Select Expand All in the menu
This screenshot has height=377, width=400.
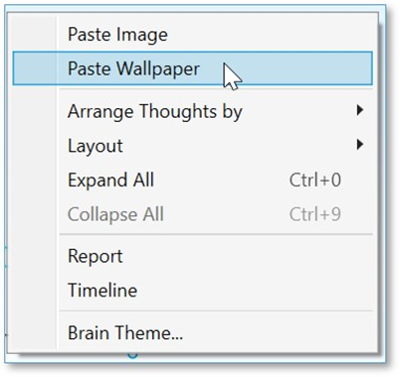pos(192,180)
